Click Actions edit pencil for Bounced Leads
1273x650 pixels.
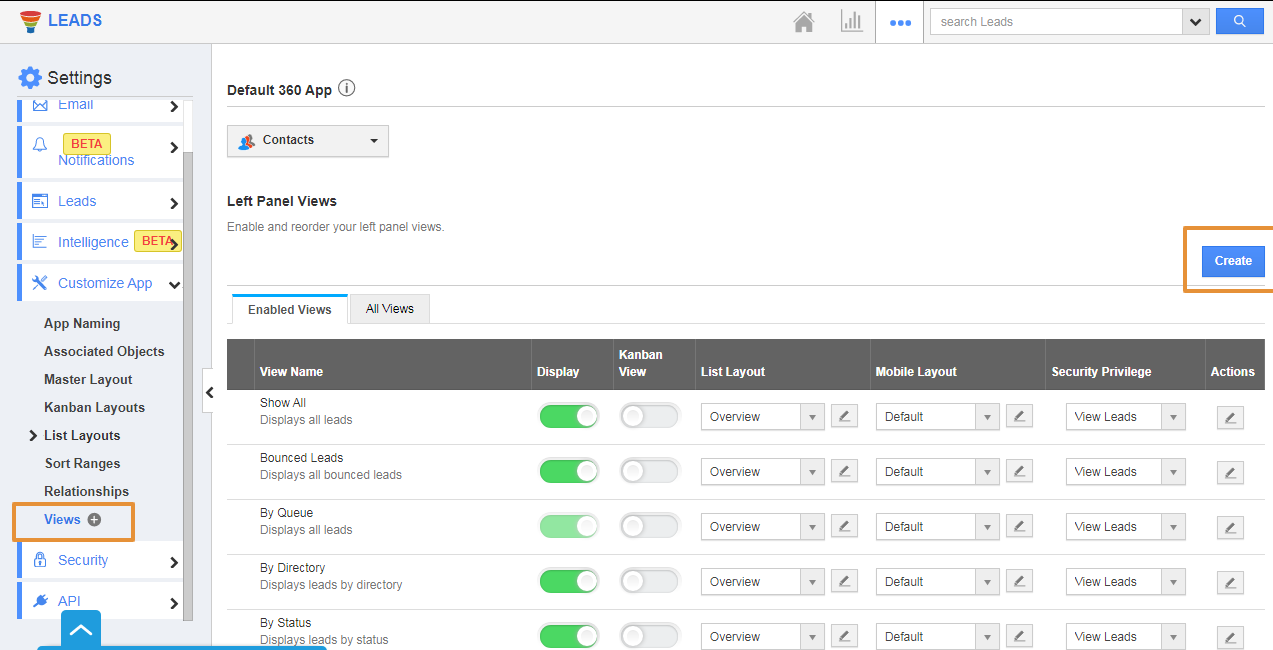1229,472
